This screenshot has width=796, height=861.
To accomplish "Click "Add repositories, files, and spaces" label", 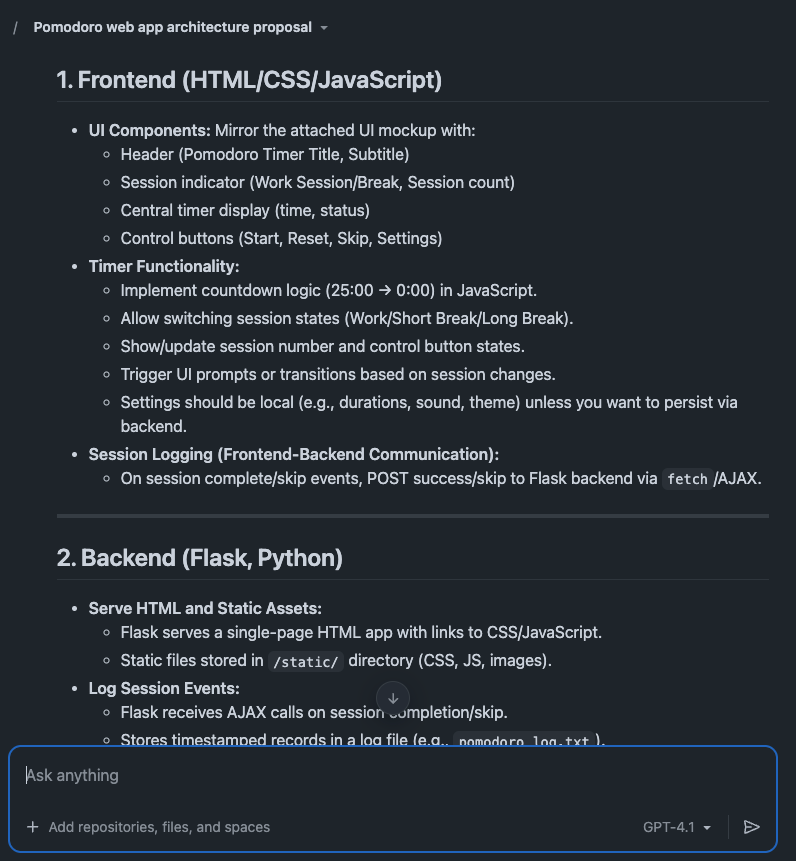I will coord(159,827).
